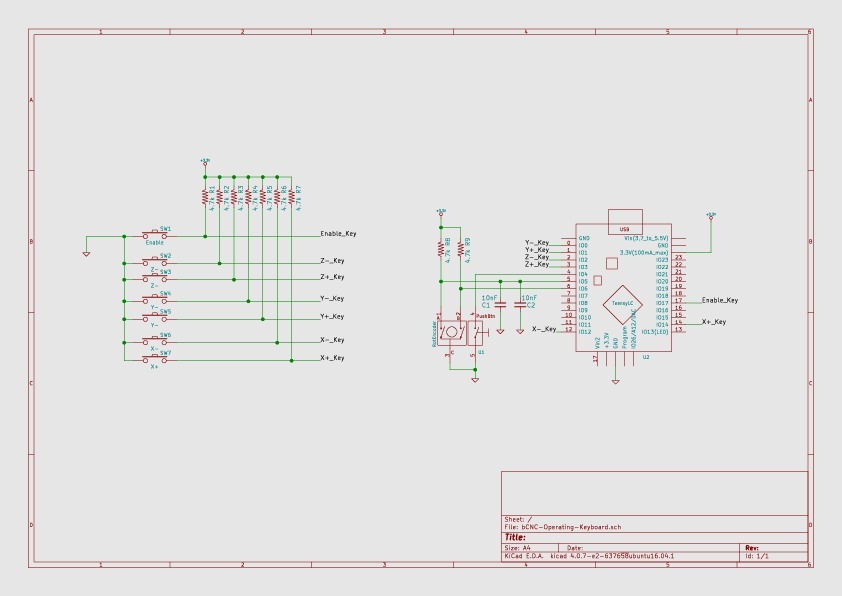Click the X-_Key label at pin 12
The height and width of the screenshot is (596, 842).
(x=544, y=329)
